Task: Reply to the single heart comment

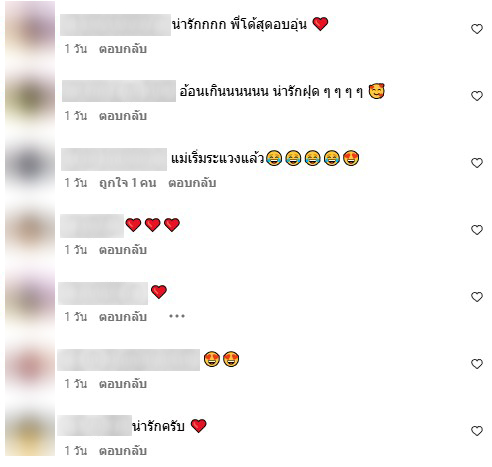Action: [123, 317]
